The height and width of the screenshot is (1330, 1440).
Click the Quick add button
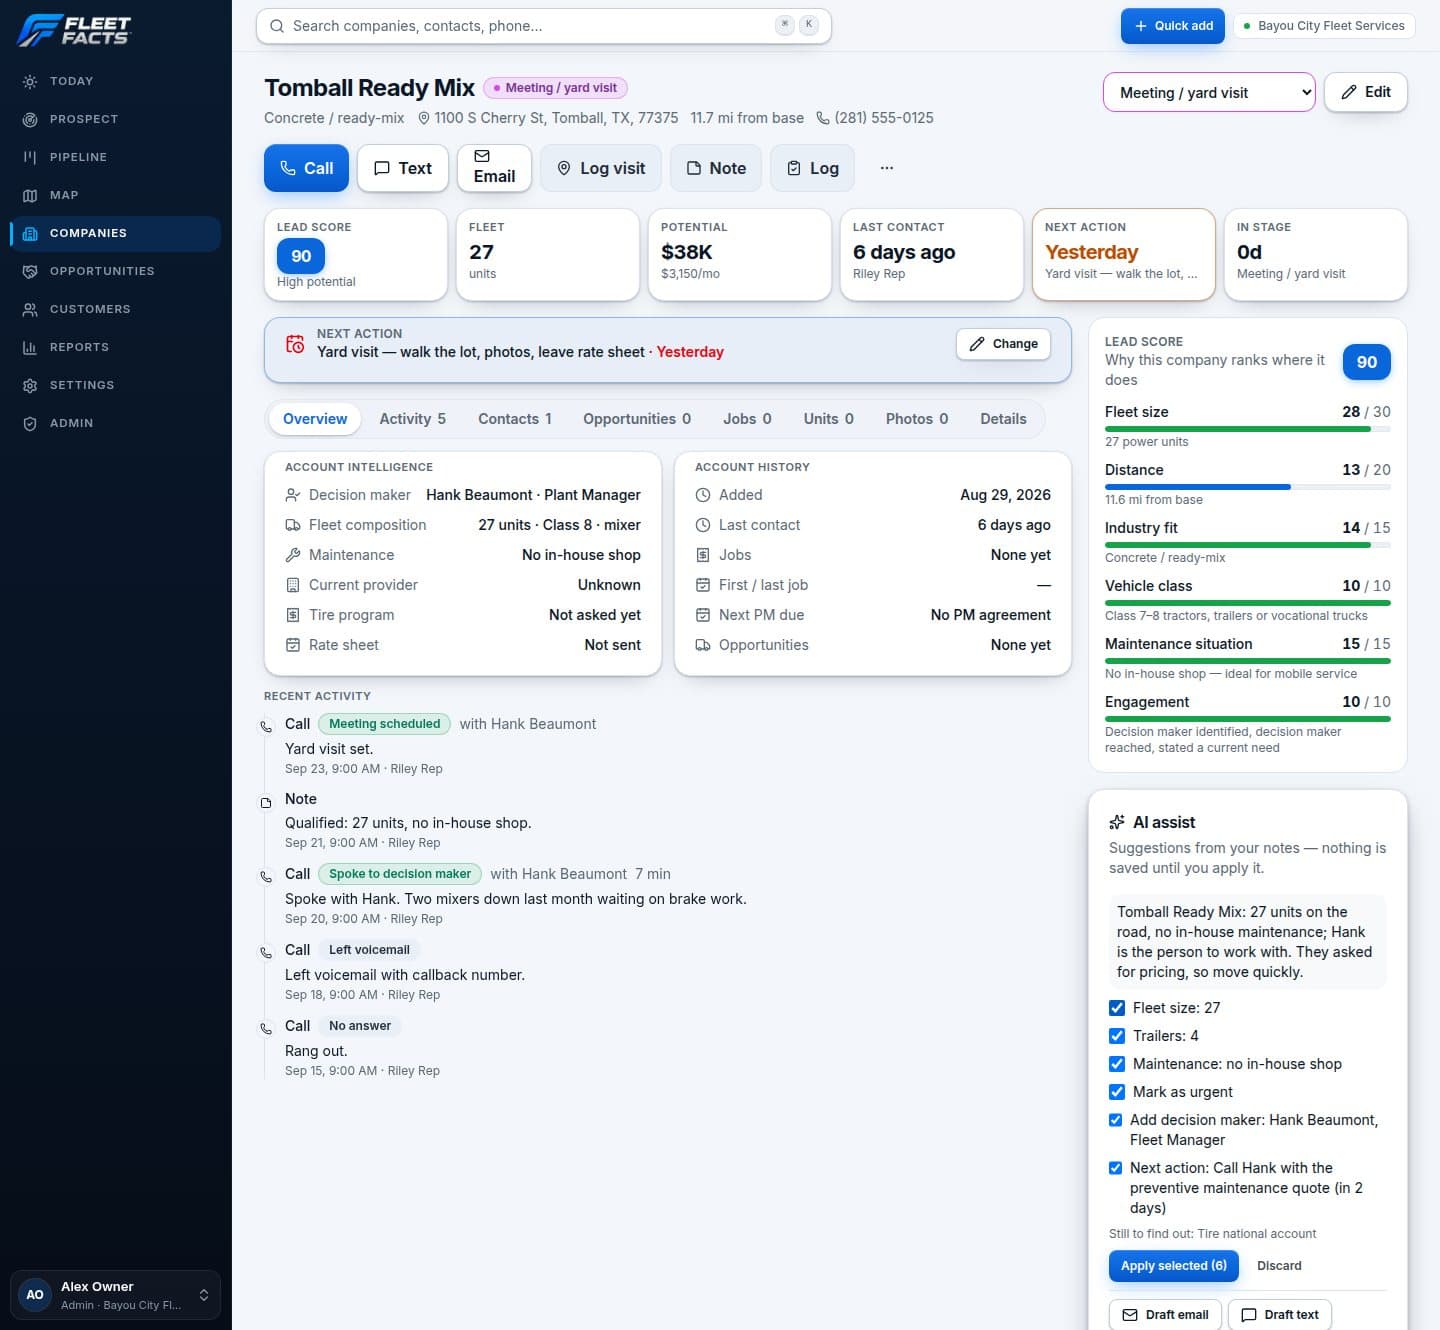tap(1173, 26)
